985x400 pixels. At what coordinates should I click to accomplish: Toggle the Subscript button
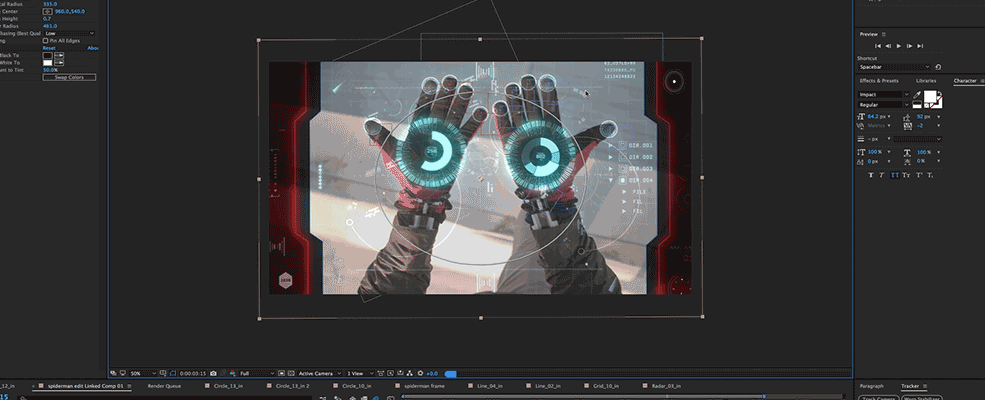[x=930, y=175]
